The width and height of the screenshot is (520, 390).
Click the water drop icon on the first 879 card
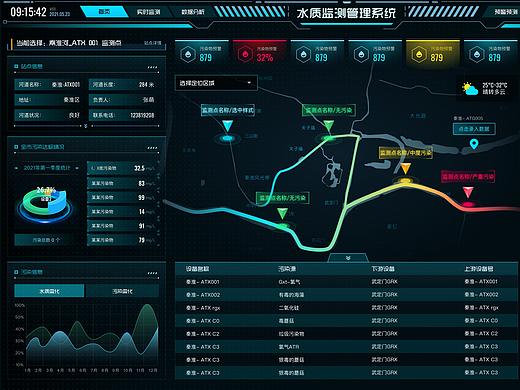(x=188, y=54)
